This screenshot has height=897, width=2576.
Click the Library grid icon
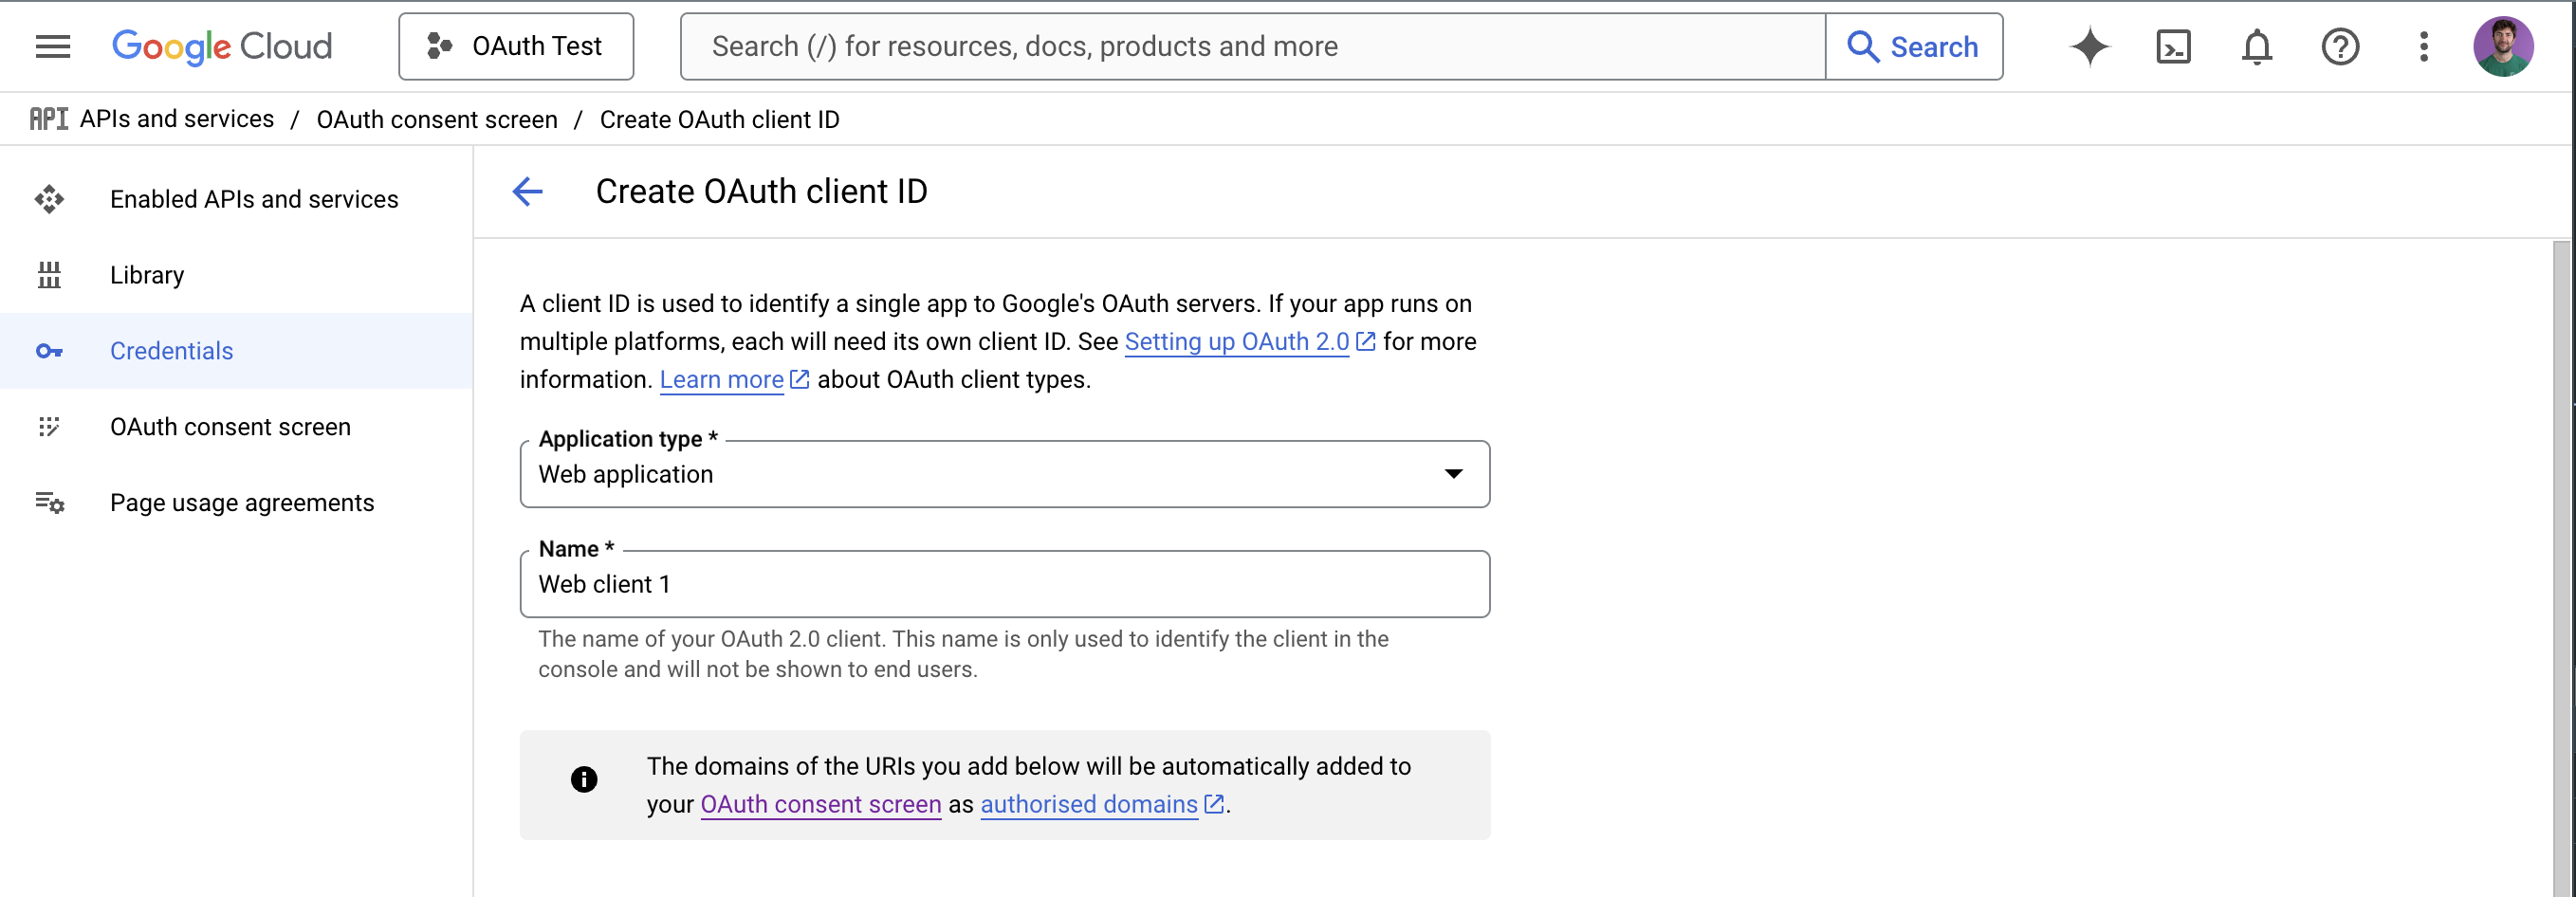click(48, 275)
